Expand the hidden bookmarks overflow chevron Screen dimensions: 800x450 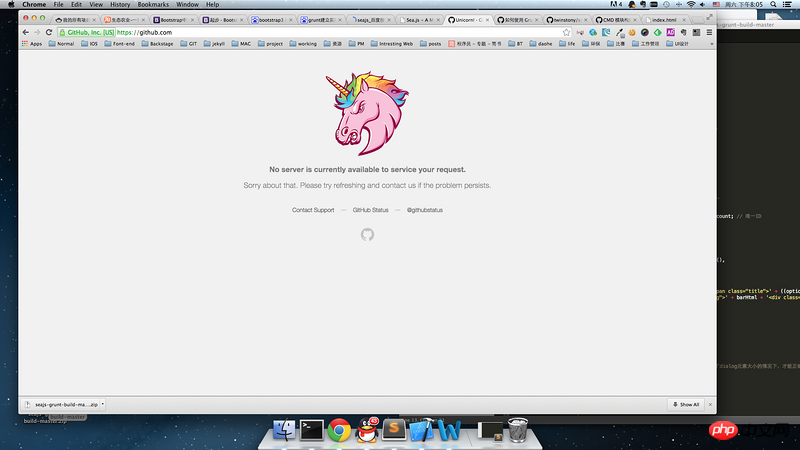712,44
